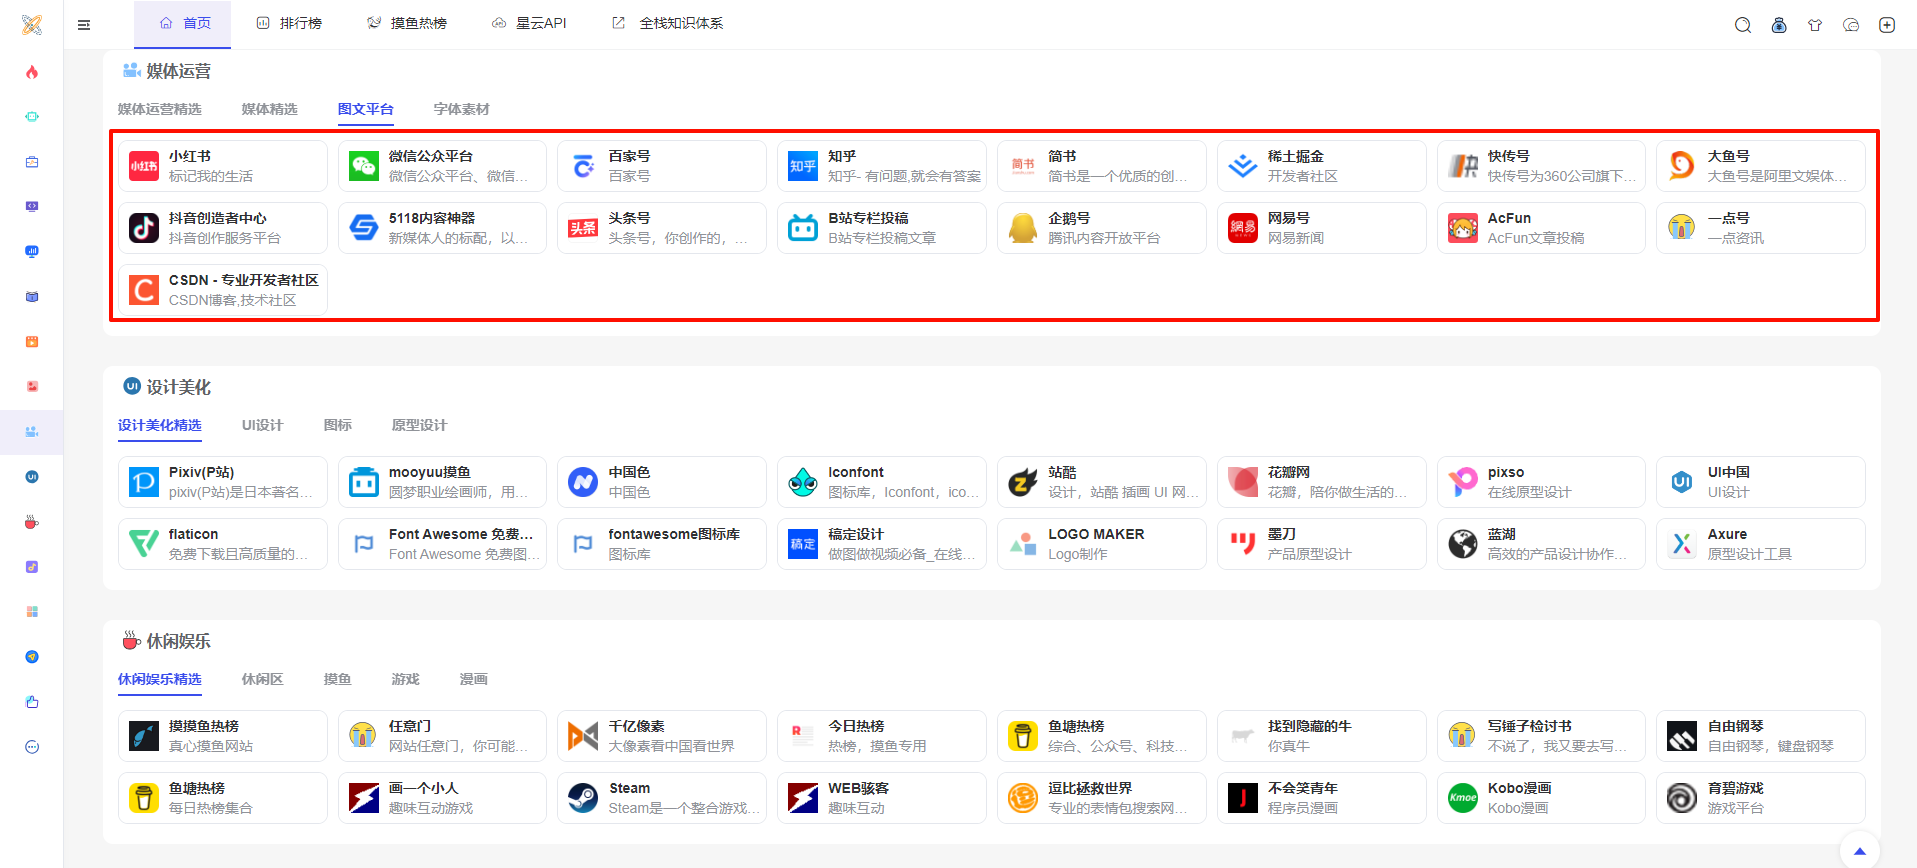Image resolution: width=1917 pixels, height=868 pixels.
Task: Click the search magnifier icon in header
Action: [x=1742, y=25]
